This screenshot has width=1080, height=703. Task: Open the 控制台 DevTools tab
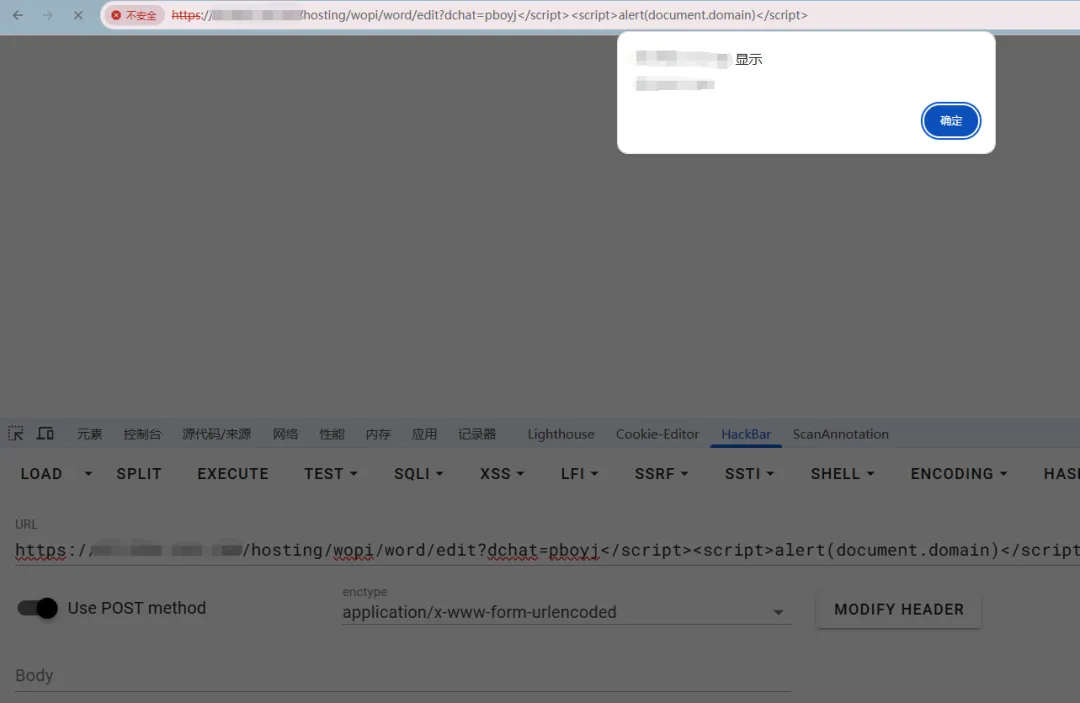pyautogui.click(x=142, y=434)
